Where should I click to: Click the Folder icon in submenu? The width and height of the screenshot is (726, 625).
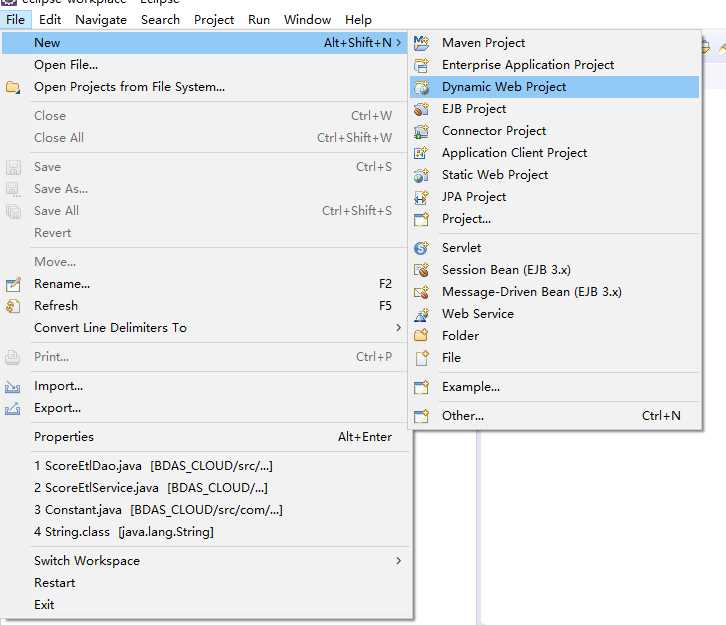click(x=421, y=336)
